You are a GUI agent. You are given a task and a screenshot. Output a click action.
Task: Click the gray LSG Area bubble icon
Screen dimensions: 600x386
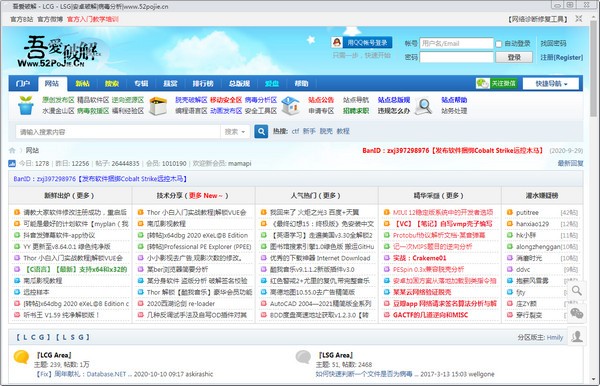(303, 357)
